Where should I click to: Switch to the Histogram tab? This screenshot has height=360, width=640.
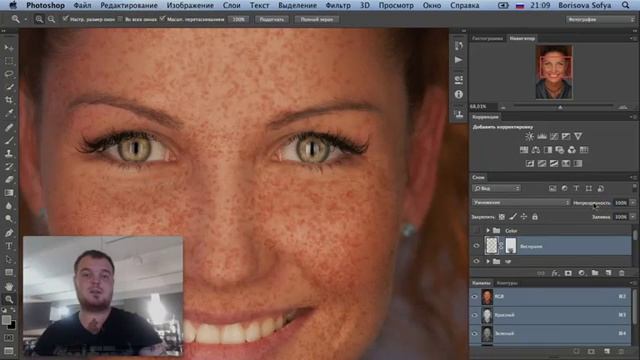coord(488,38)
